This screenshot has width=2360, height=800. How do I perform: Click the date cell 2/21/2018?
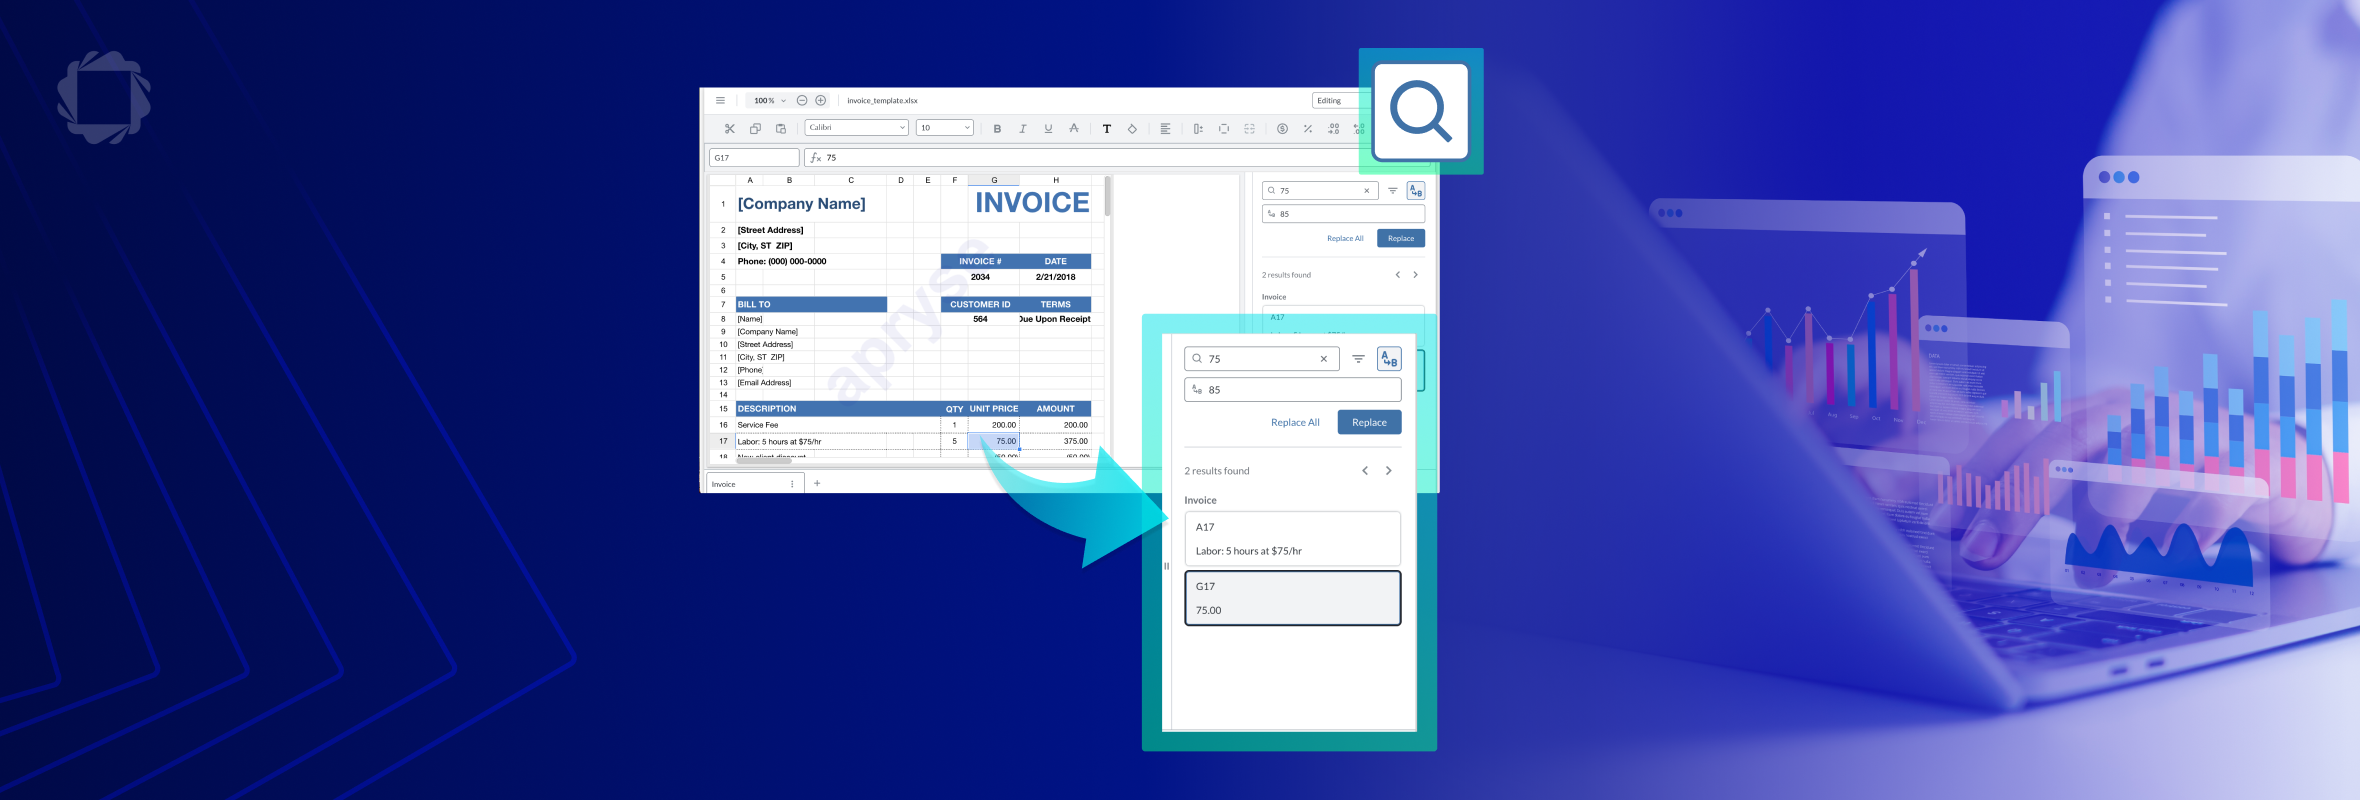pos(1055,277)
